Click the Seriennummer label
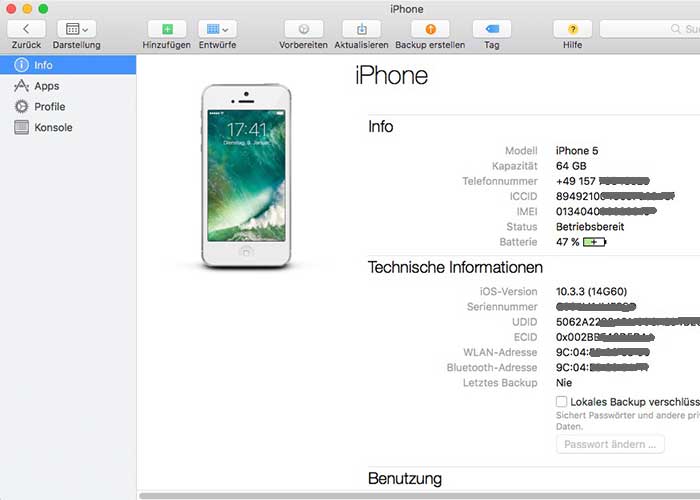Viewport: 700px width, 500px height. [502, 306]
